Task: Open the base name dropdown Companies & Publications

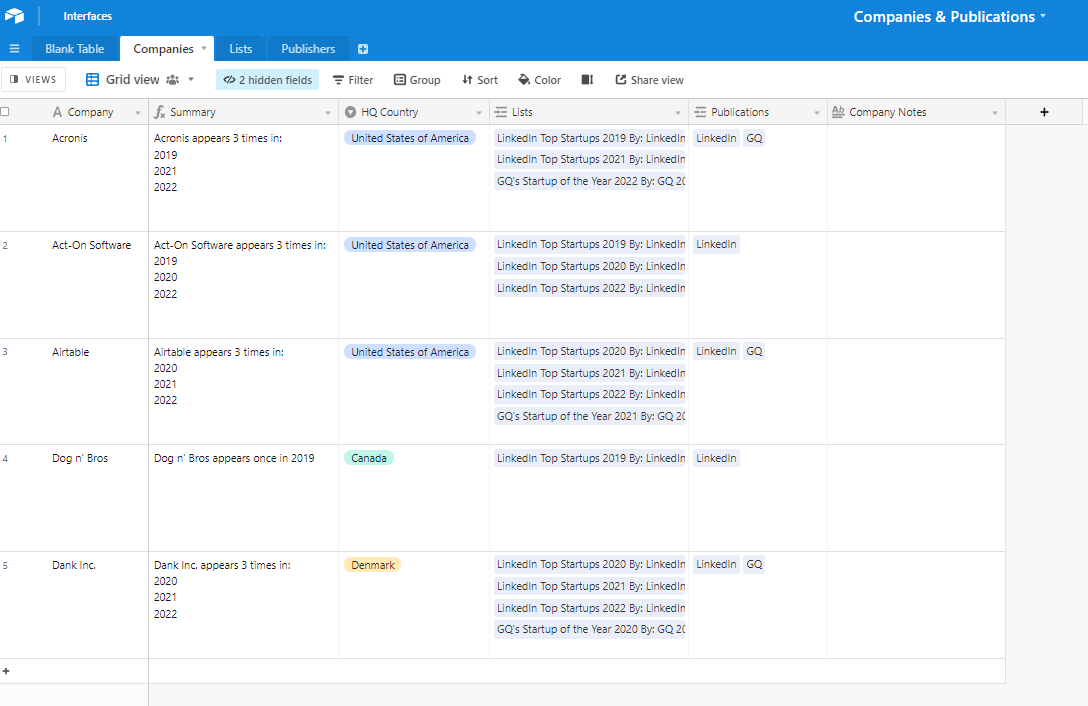Action: point(949,17)
